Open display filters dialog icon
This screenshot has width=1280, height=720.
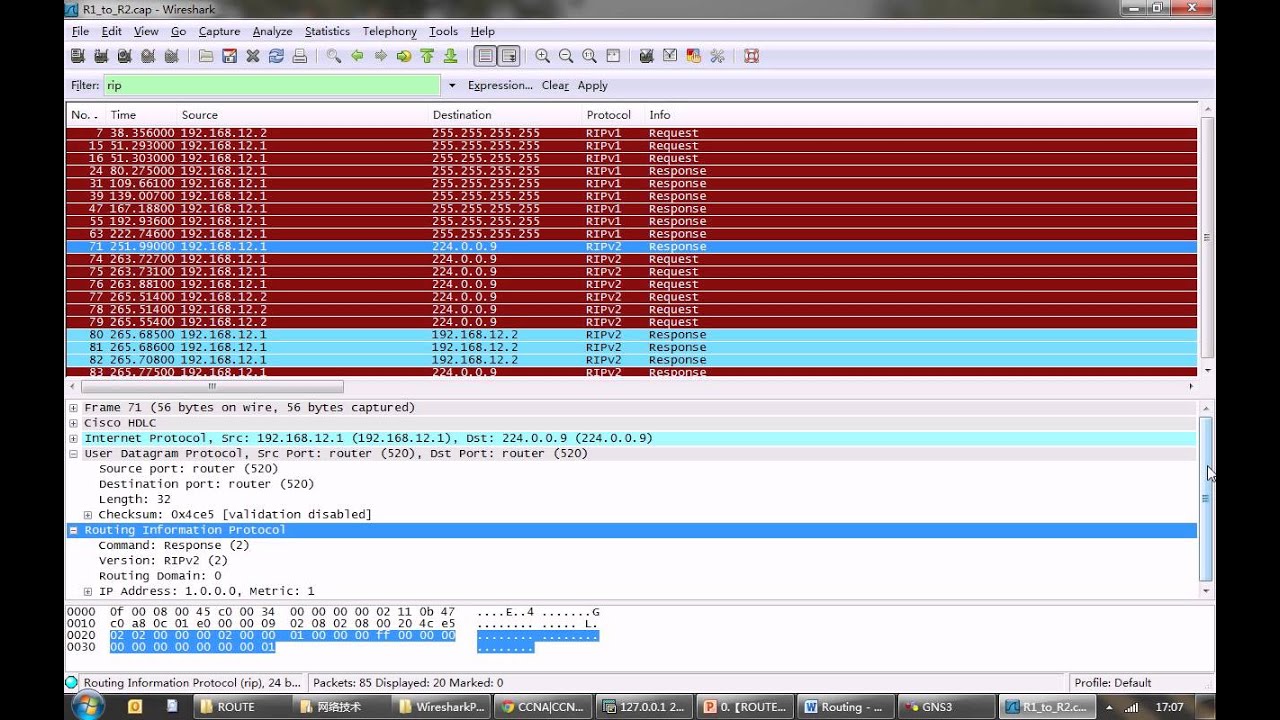point(670,56)
